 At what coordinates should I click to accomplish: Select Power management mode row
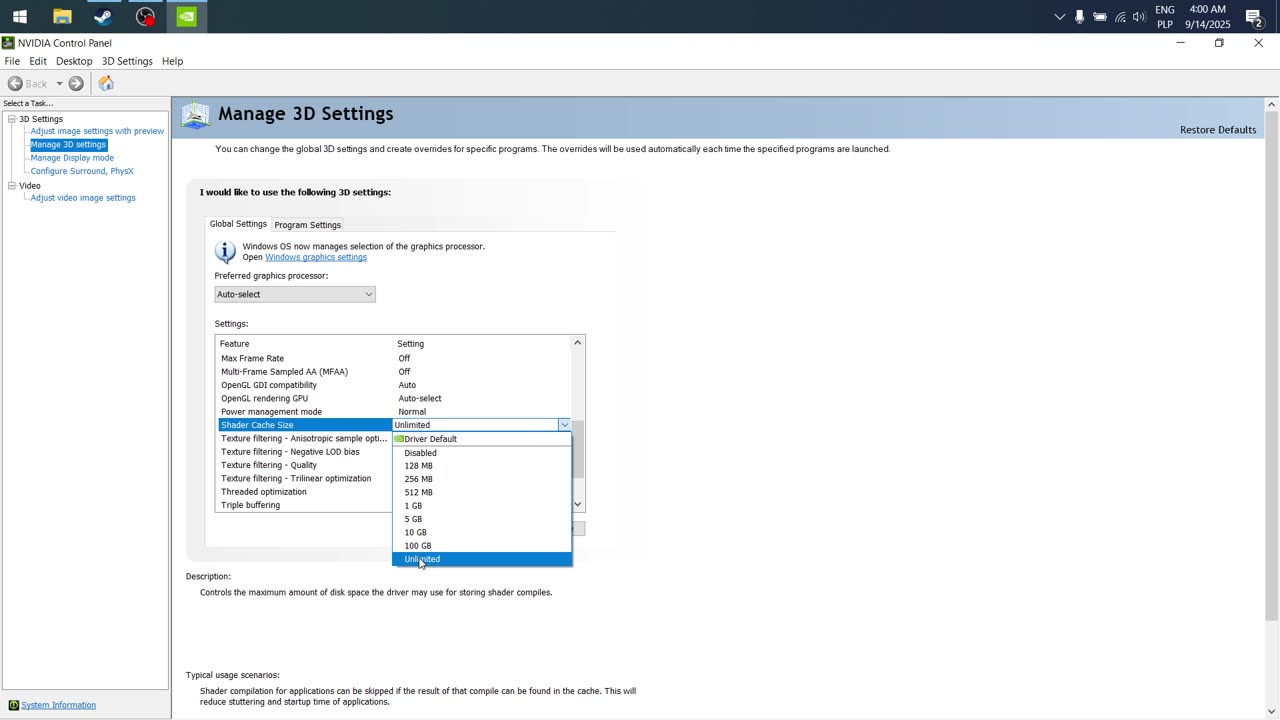point(394,412)
